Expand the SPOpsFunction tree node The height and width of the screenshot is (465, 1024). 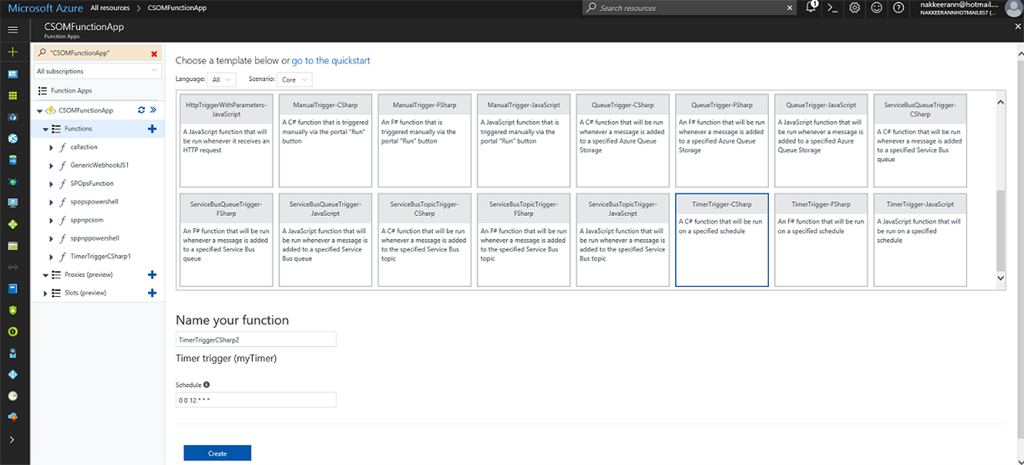click(x=51, y=184)
